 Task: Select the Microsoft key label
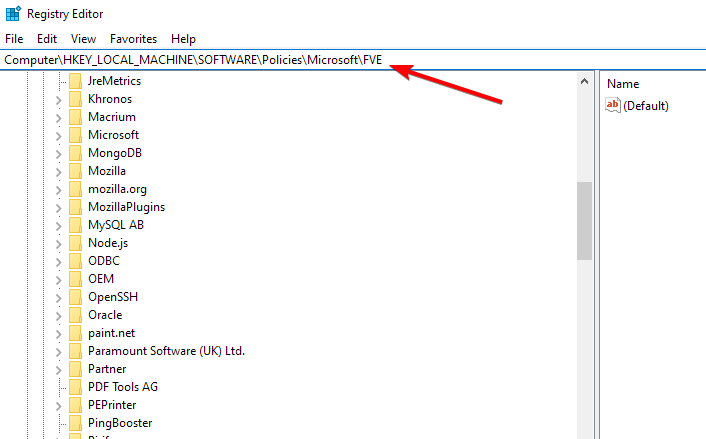[113, 135]
